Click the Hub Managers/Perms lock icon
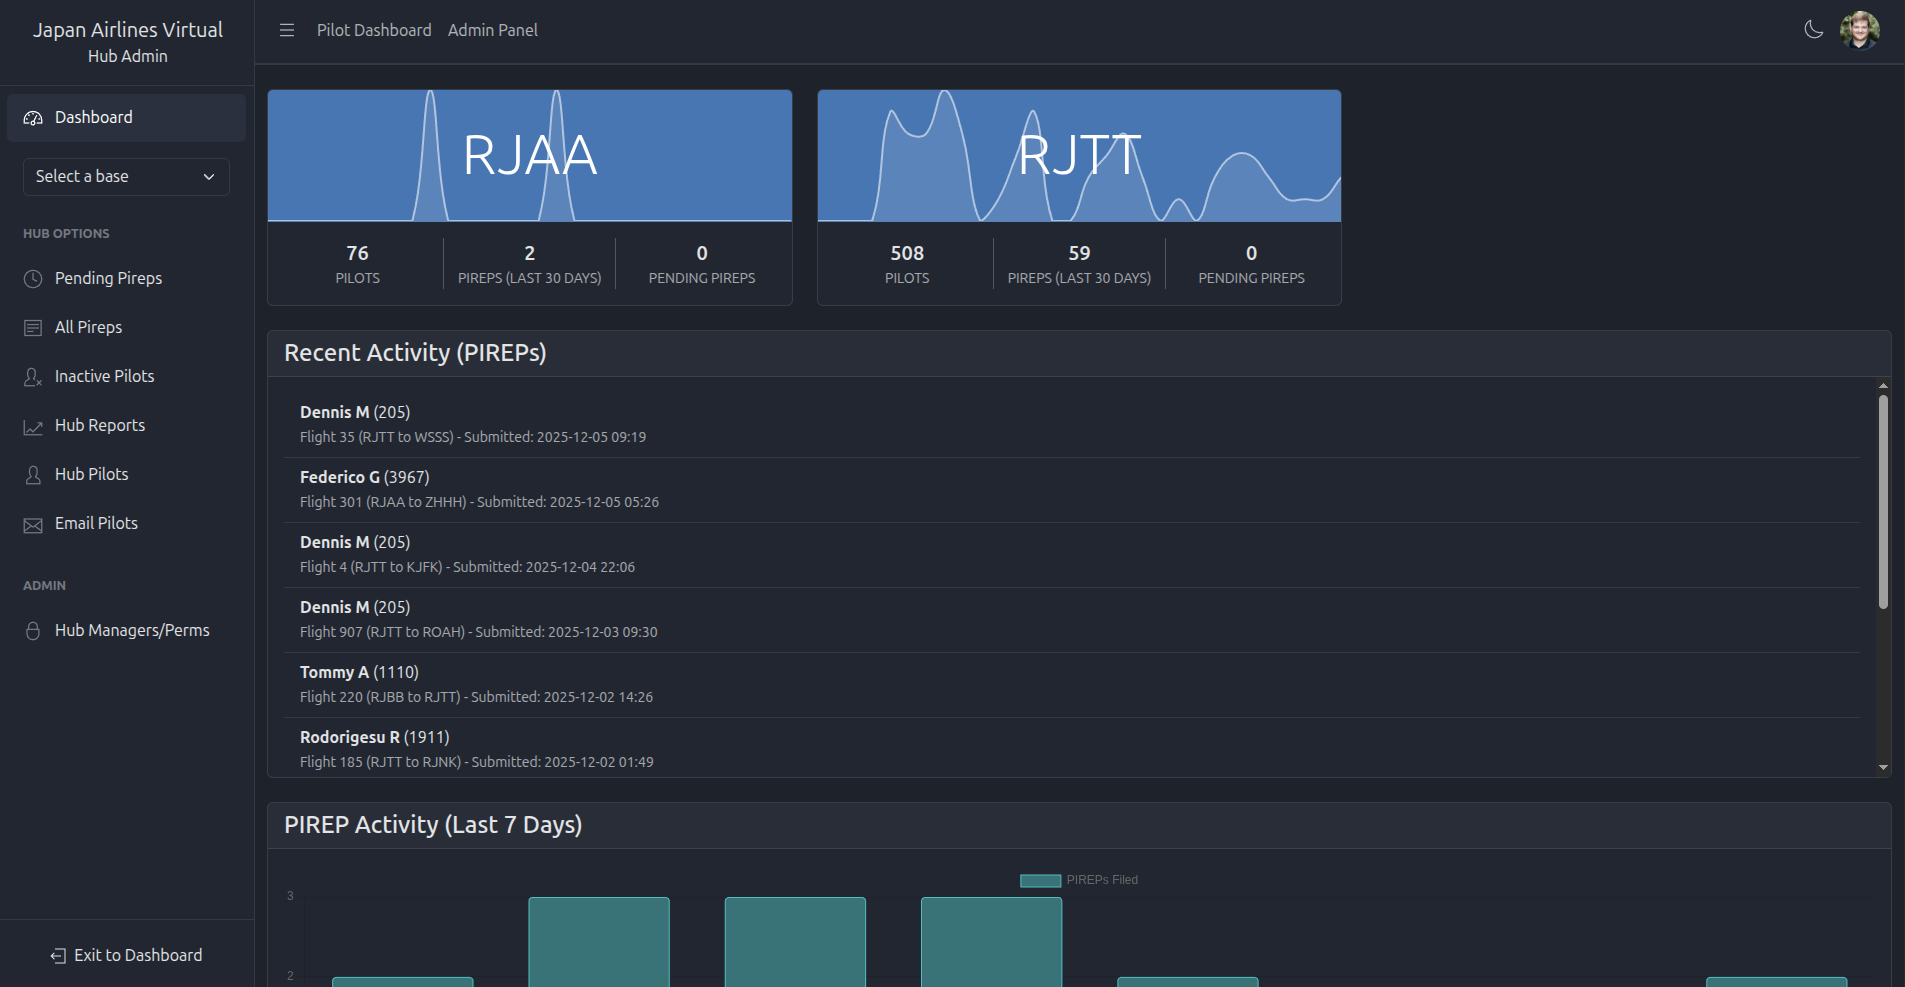 33,631
